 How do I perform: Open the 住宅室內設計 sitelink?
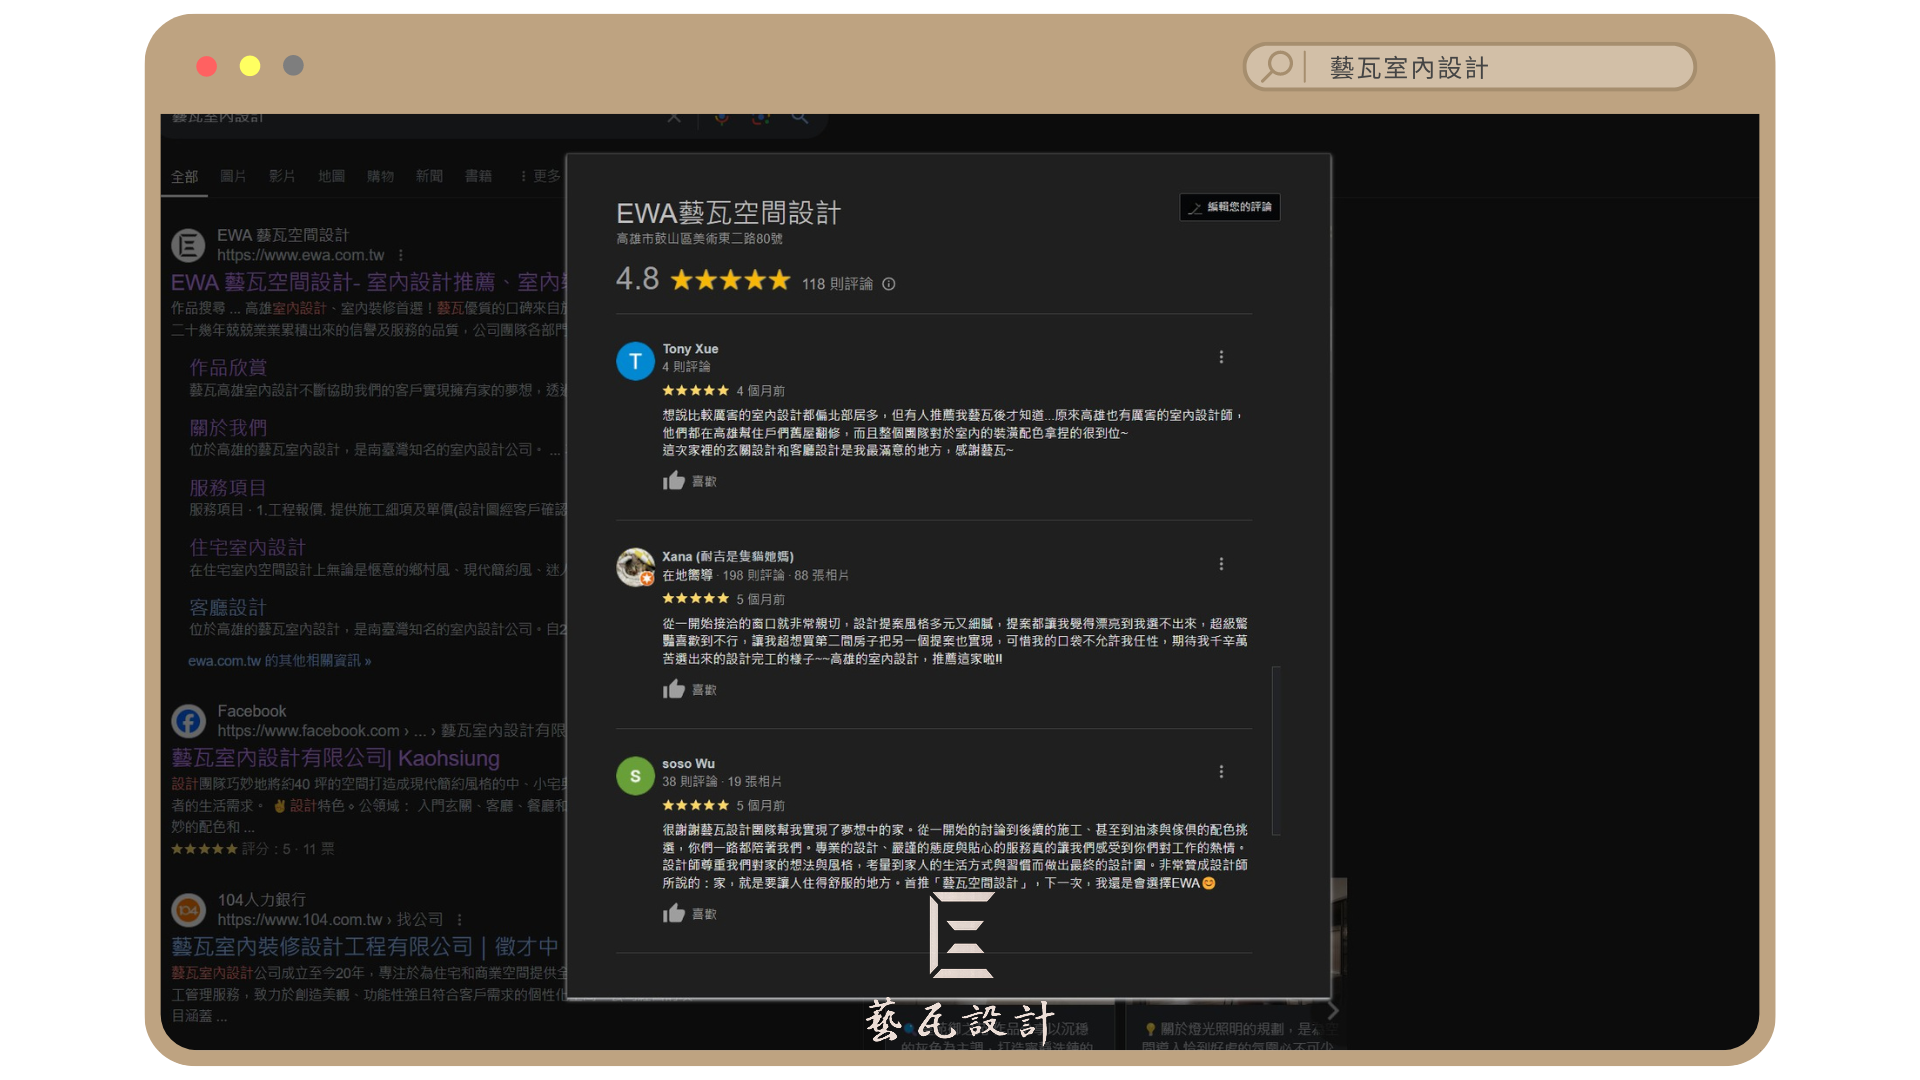click(x=247, y=548)
